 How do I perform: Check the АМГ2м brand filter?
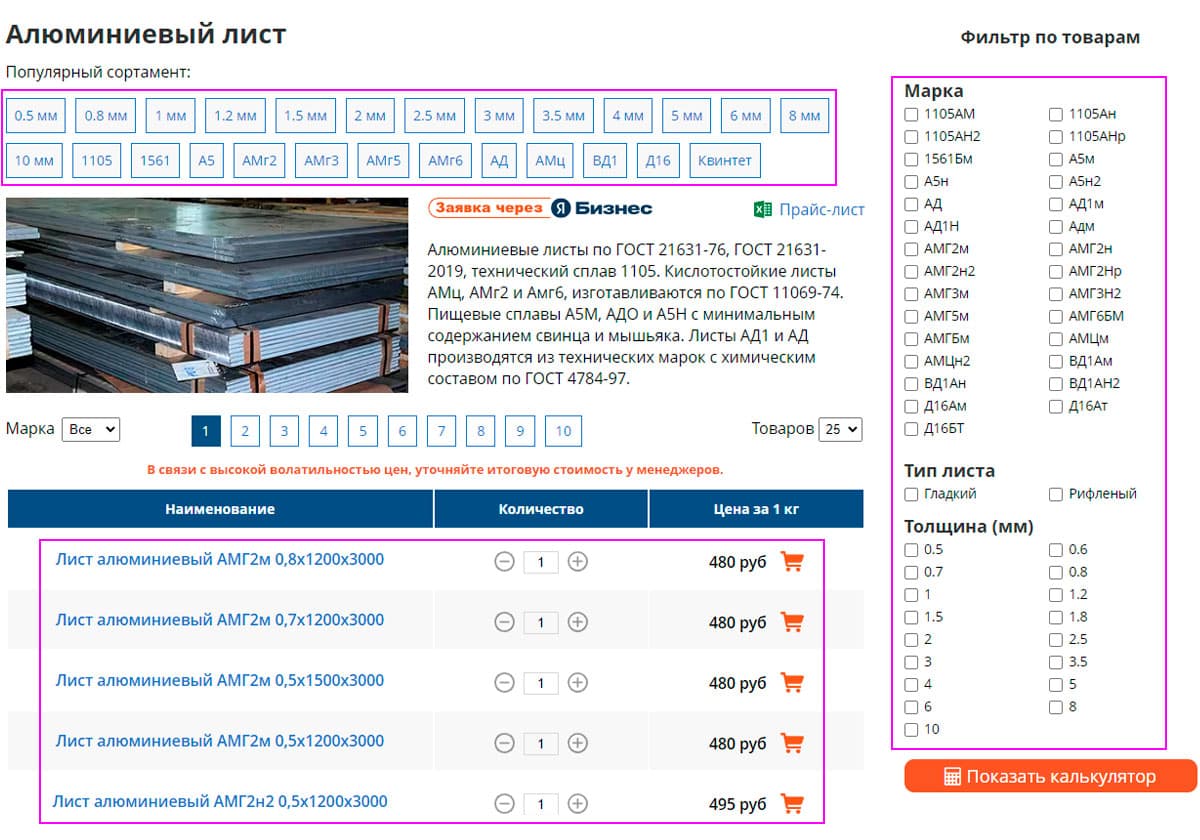point(911,249)
